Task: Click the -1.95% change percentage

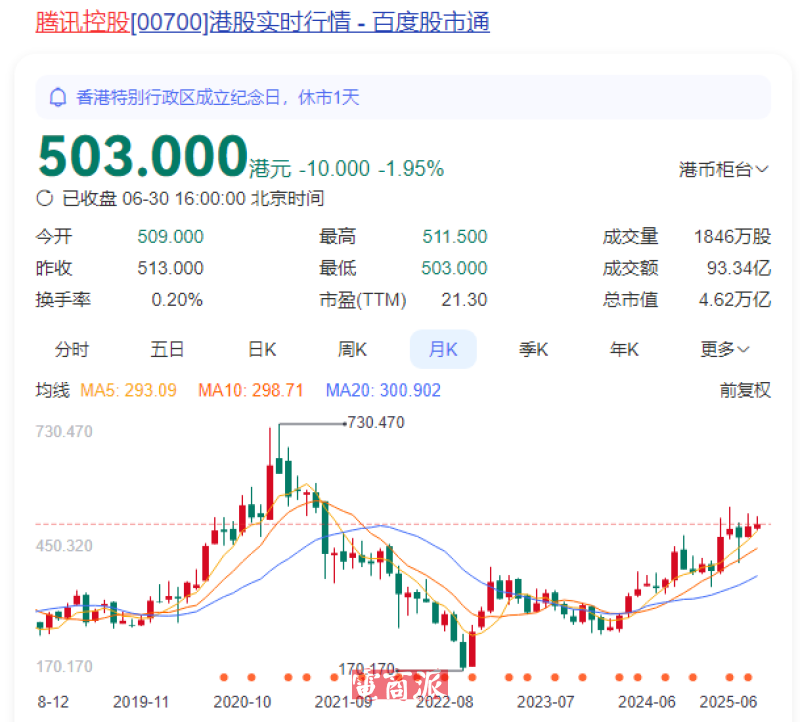Action: click(411, 169)
